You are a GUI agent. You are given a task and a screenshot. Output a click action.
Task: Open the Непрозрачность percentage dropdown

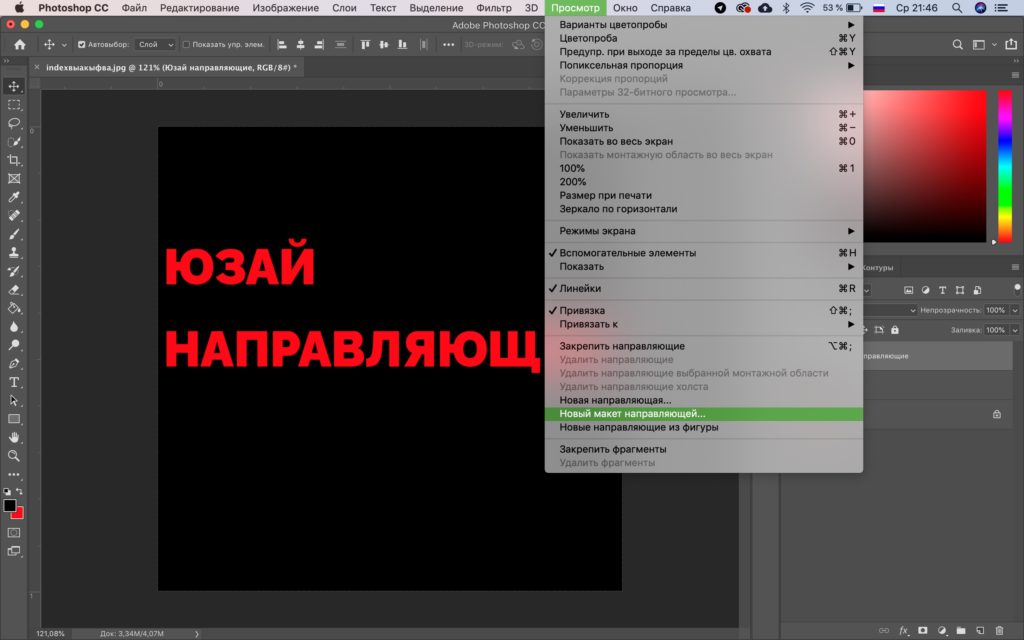click(x=1015, y=310)
